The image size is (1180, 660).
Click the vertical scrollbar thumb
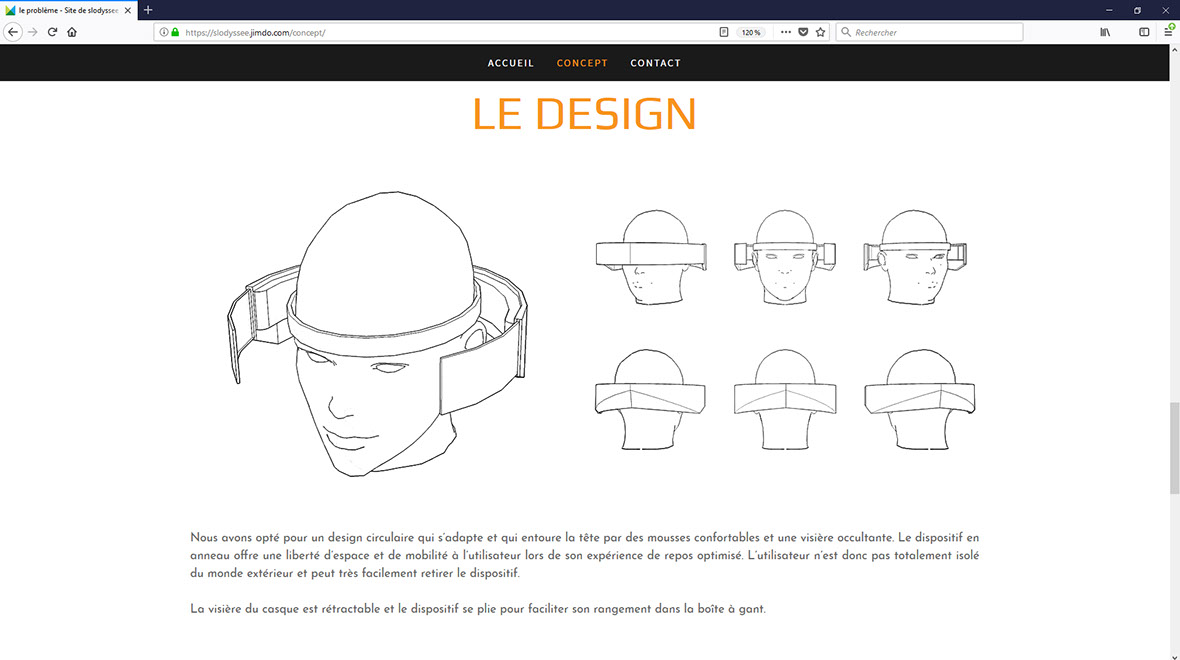point(1174,448)
